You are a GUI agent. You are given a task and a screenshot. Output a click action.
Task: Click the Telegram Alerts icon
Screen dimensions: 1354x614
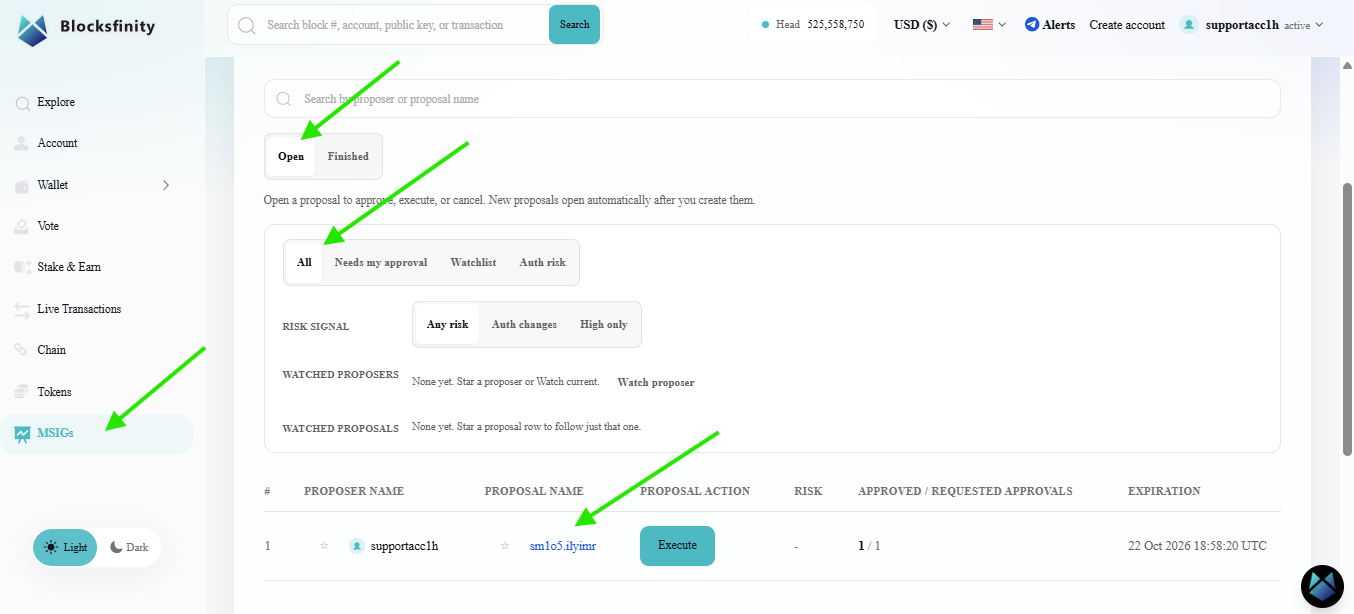(1032, 25)
